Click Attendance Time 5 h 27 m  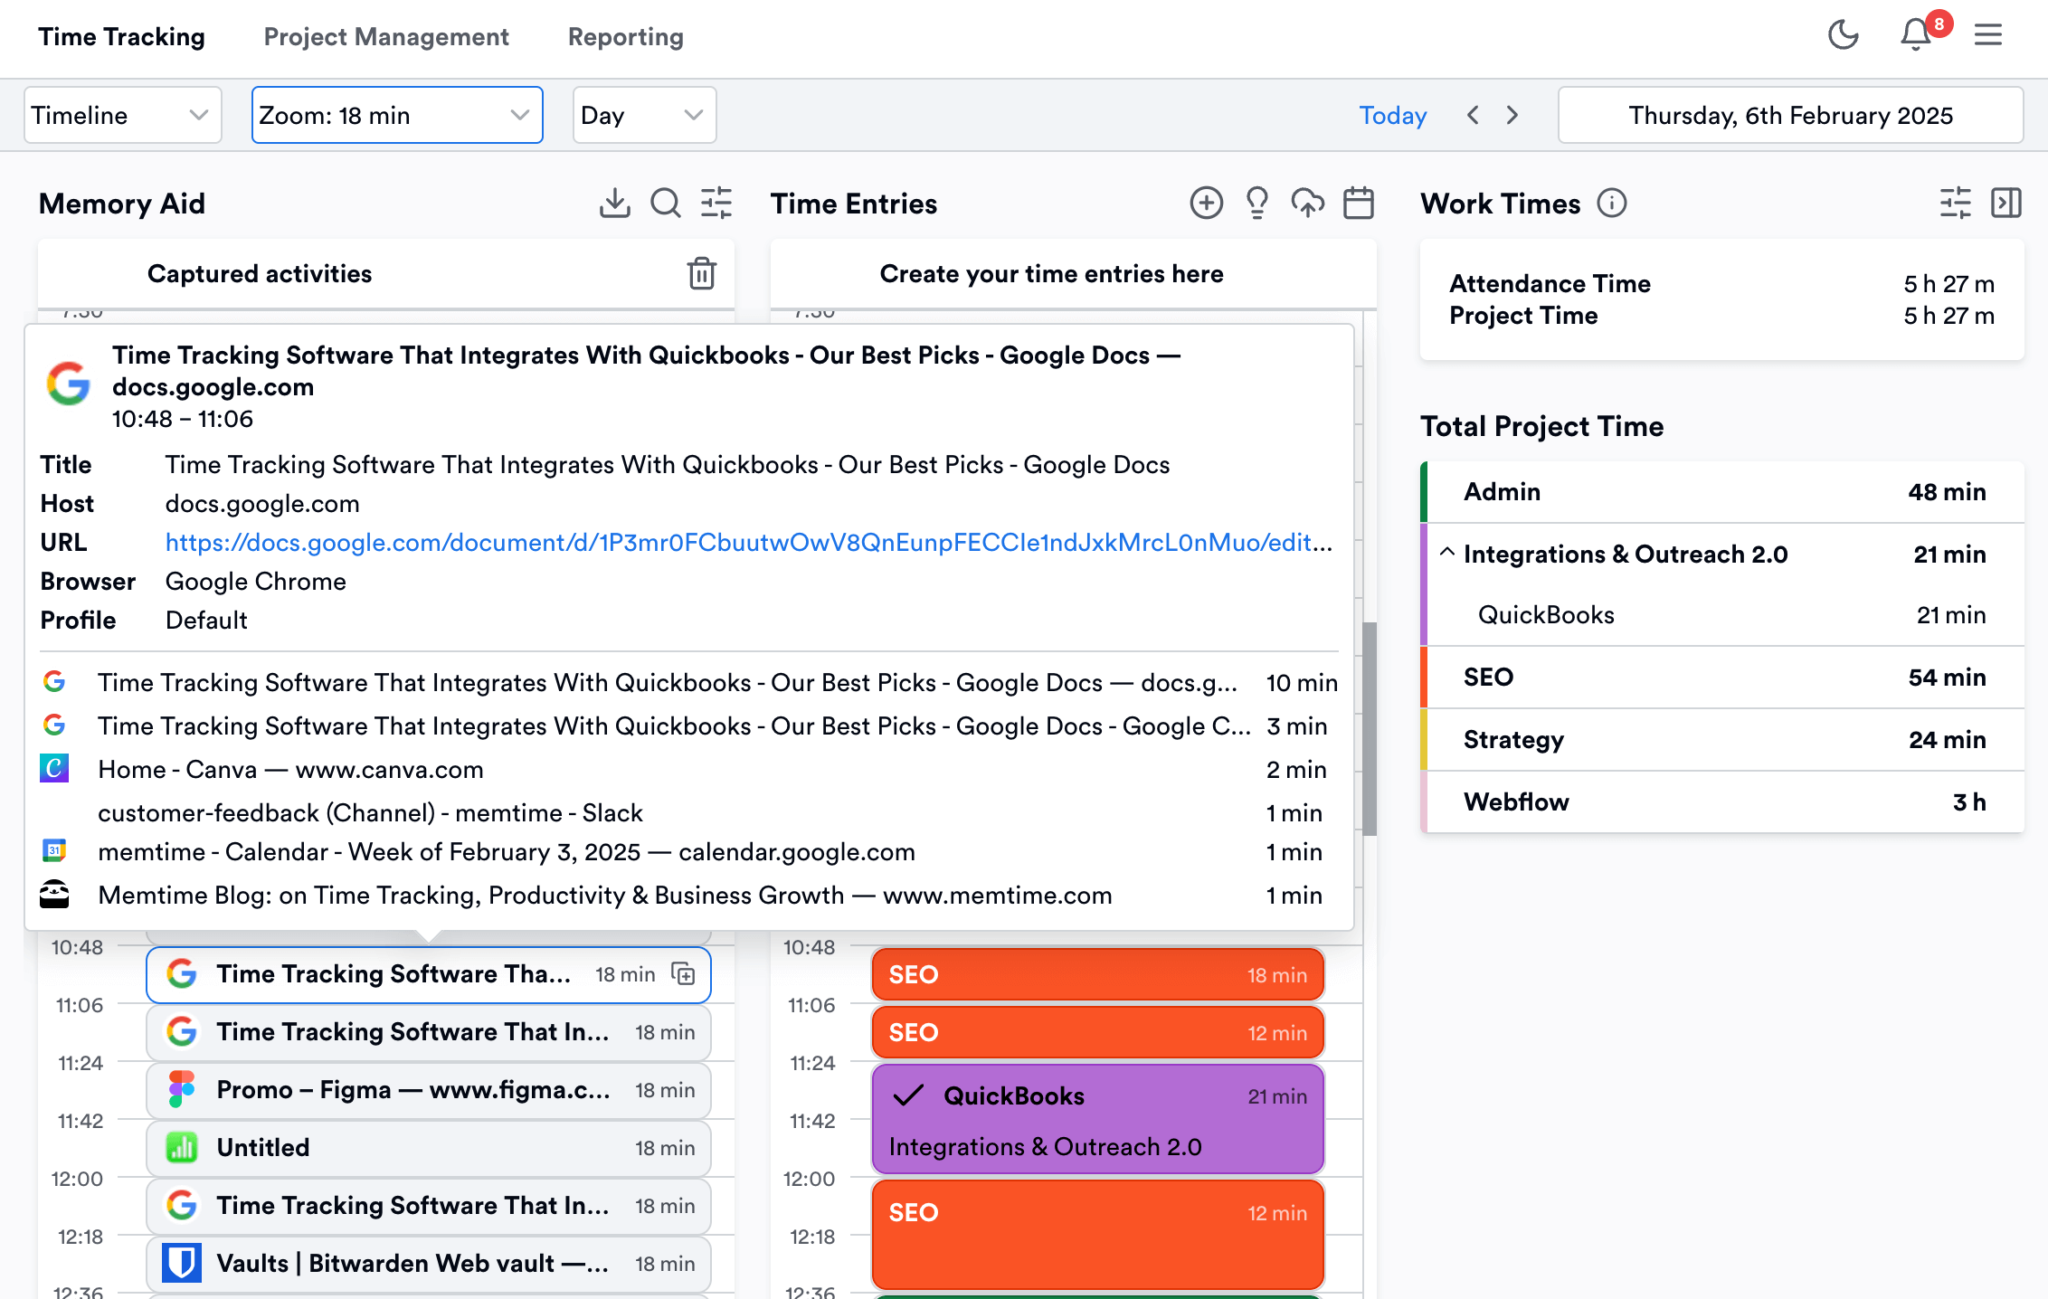coord(1722,284)
